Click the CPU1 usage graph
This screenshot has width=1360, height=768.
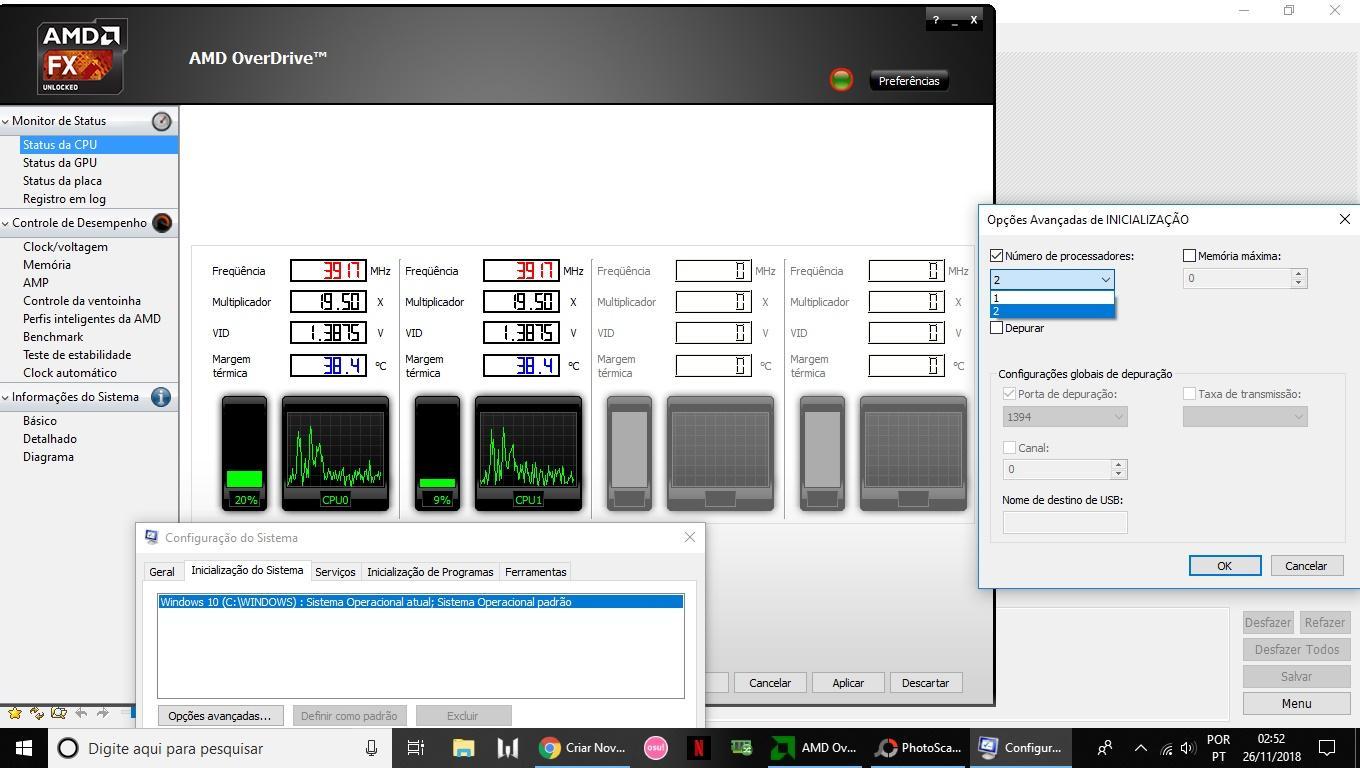(x=528, y=453)
